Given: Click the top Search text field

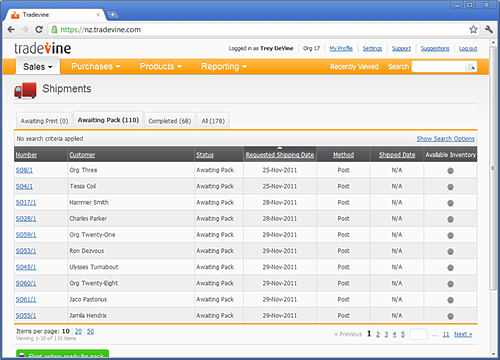Looking at the screenshot, I should coord(439,67).
